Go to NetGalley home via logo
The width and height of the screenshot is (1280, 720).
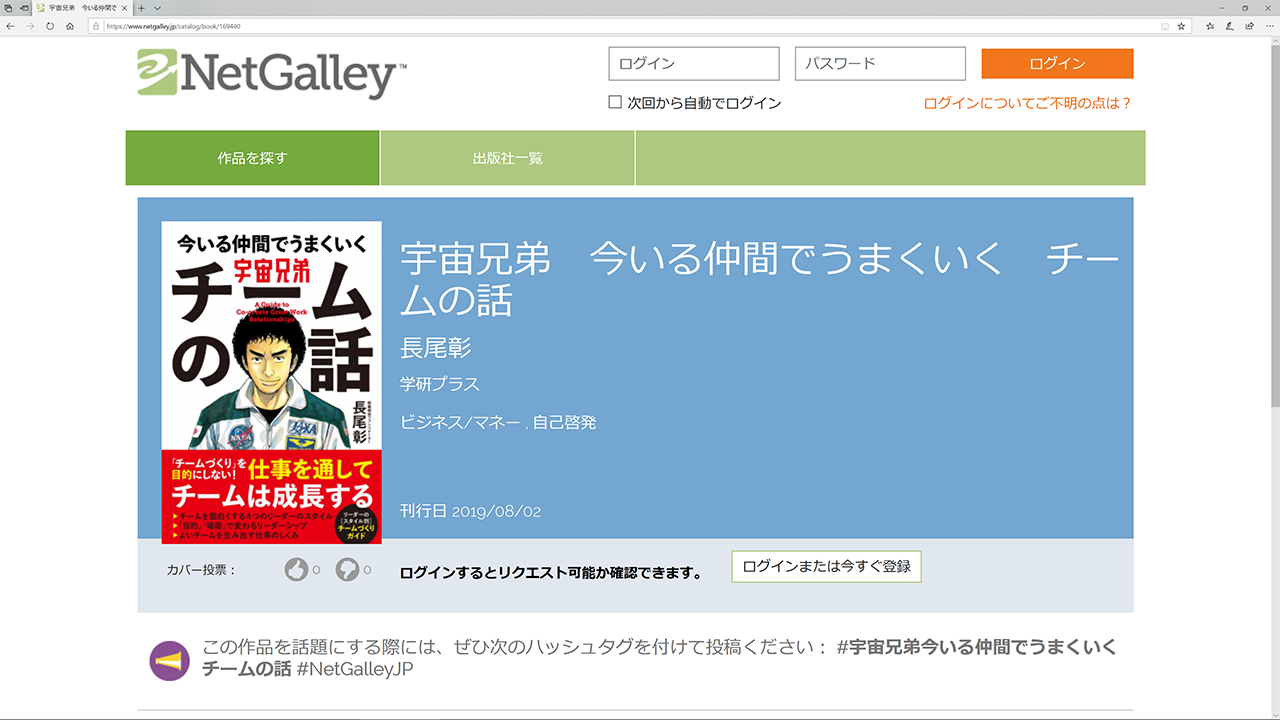coord(272,73)
